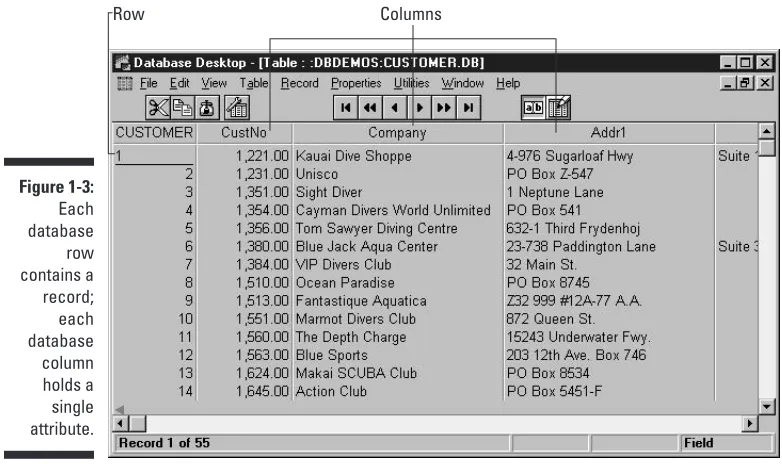
Task: Click the CustNo column header
Action: [x=244, y=133]
